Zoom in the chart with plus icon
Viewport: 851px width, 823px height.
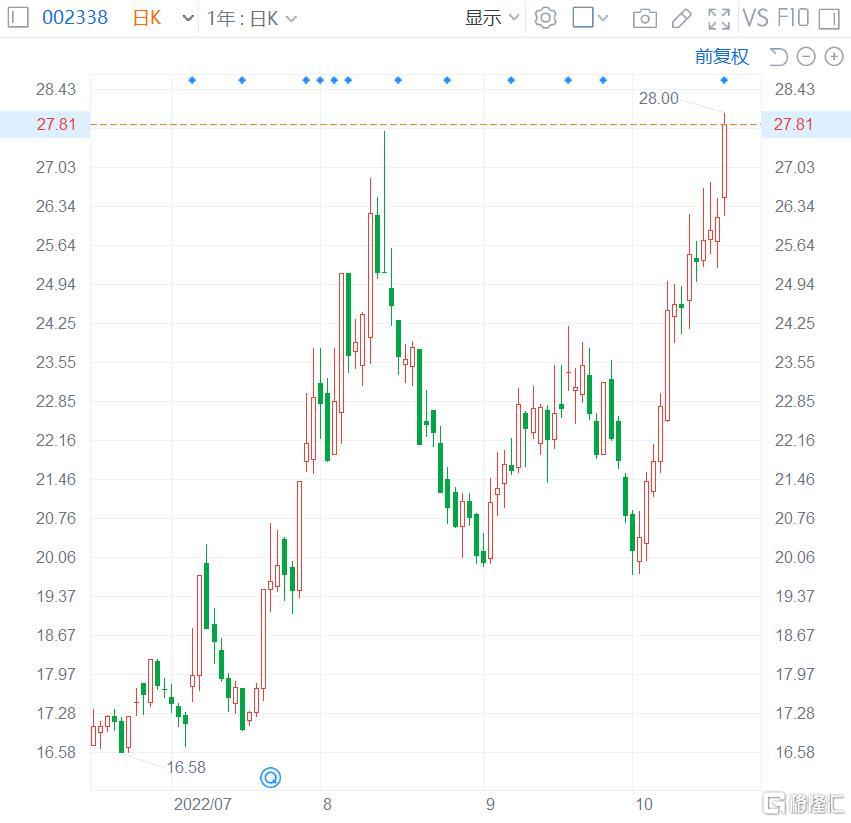pos(834,56)
